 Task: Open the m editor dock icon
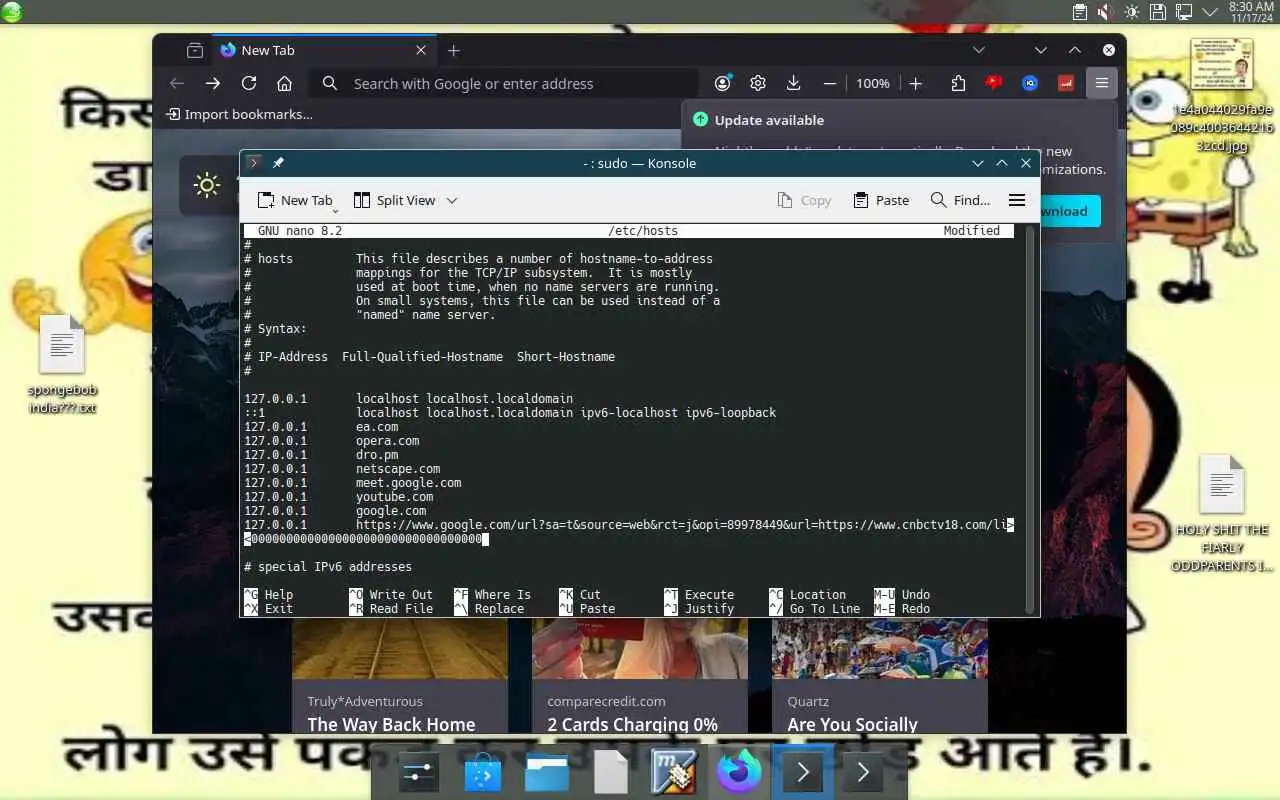click(674, 772)
